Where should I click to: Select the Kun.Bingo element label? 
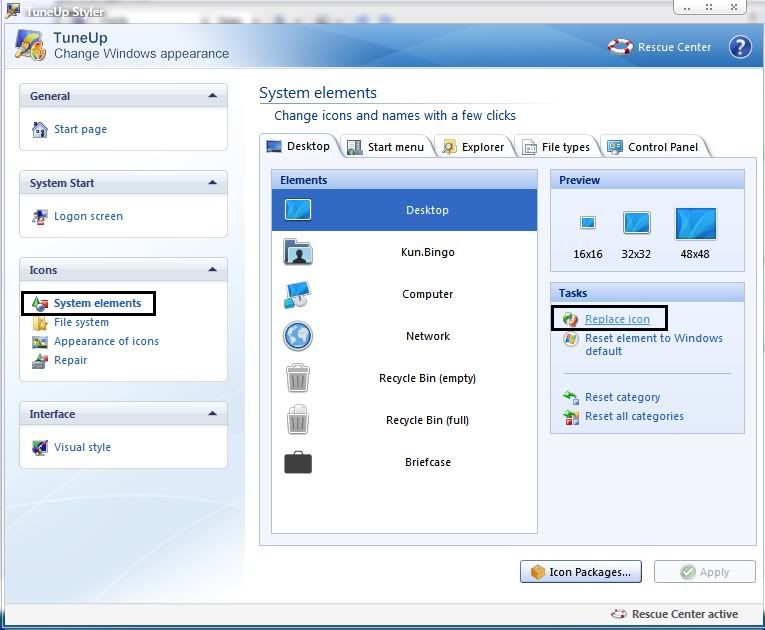[428, 252]
